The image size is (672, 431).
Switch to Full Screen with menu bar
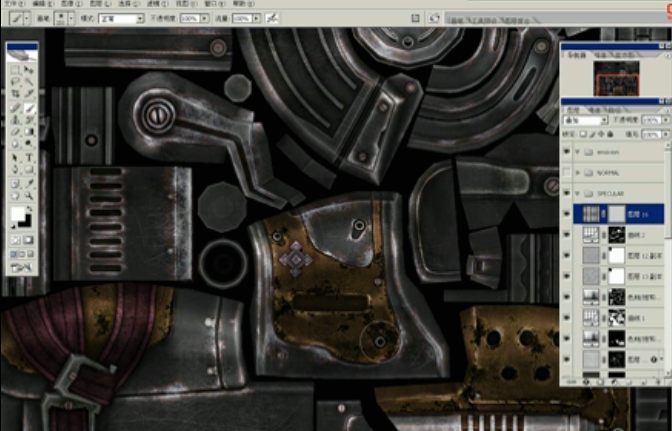22,254
